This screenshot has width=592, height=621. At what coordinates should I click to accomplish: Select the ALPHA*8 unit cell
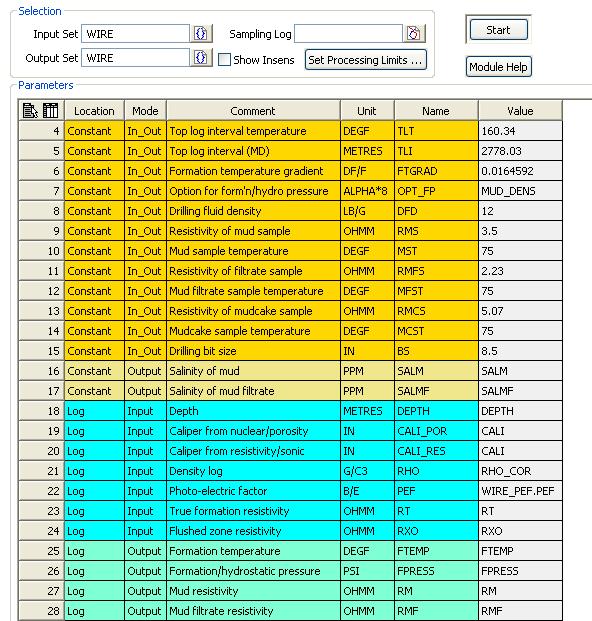[367, 191]
